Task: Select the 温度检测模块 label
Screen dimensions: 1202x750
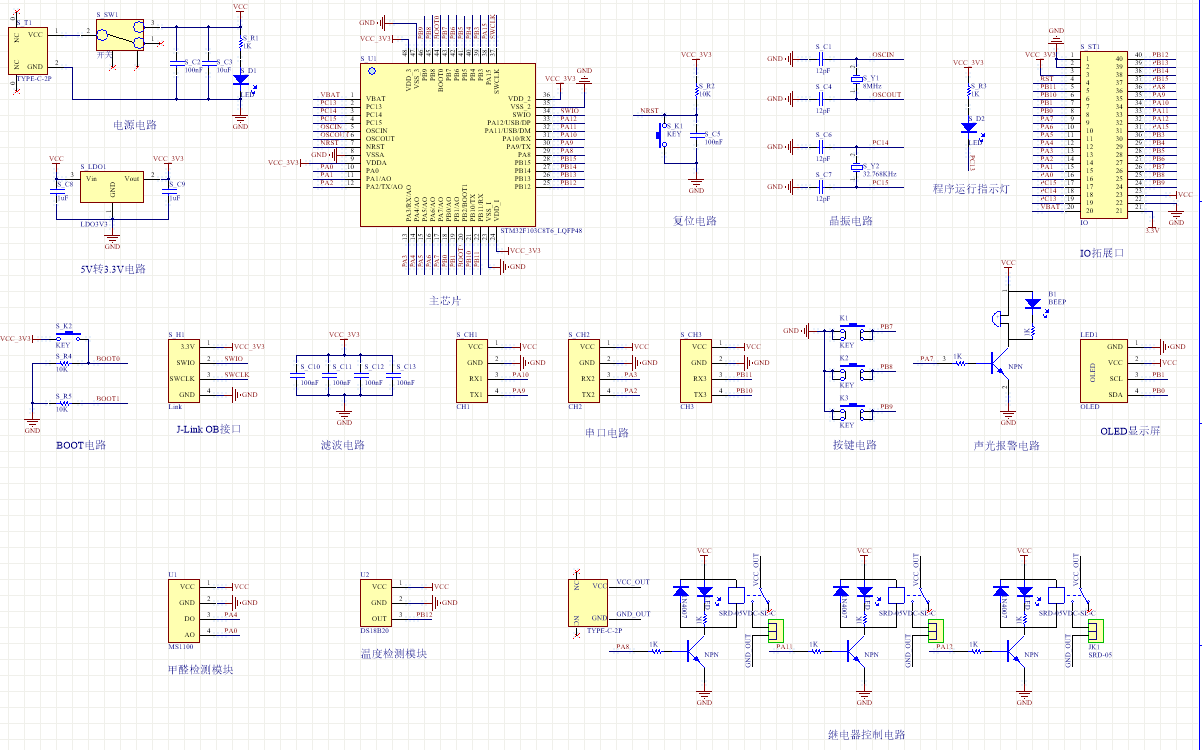Action: click(393, 653)
